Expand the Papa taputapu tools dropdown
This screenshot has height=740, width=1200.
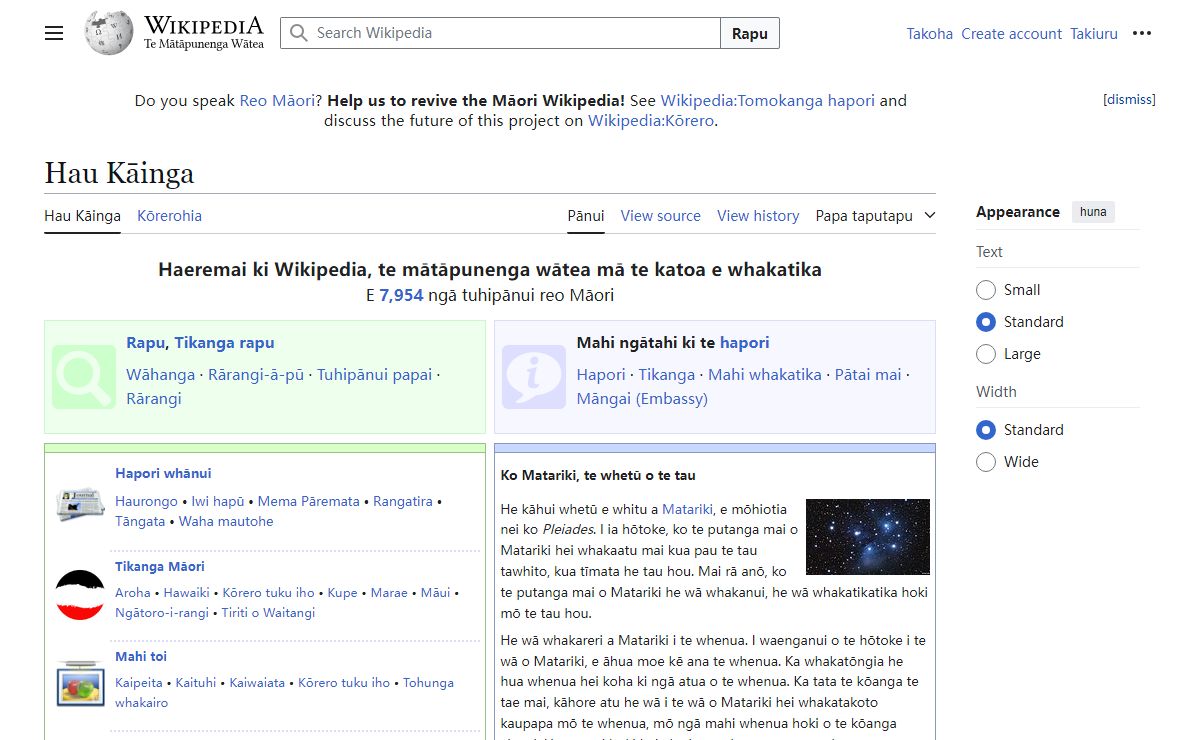875,216
